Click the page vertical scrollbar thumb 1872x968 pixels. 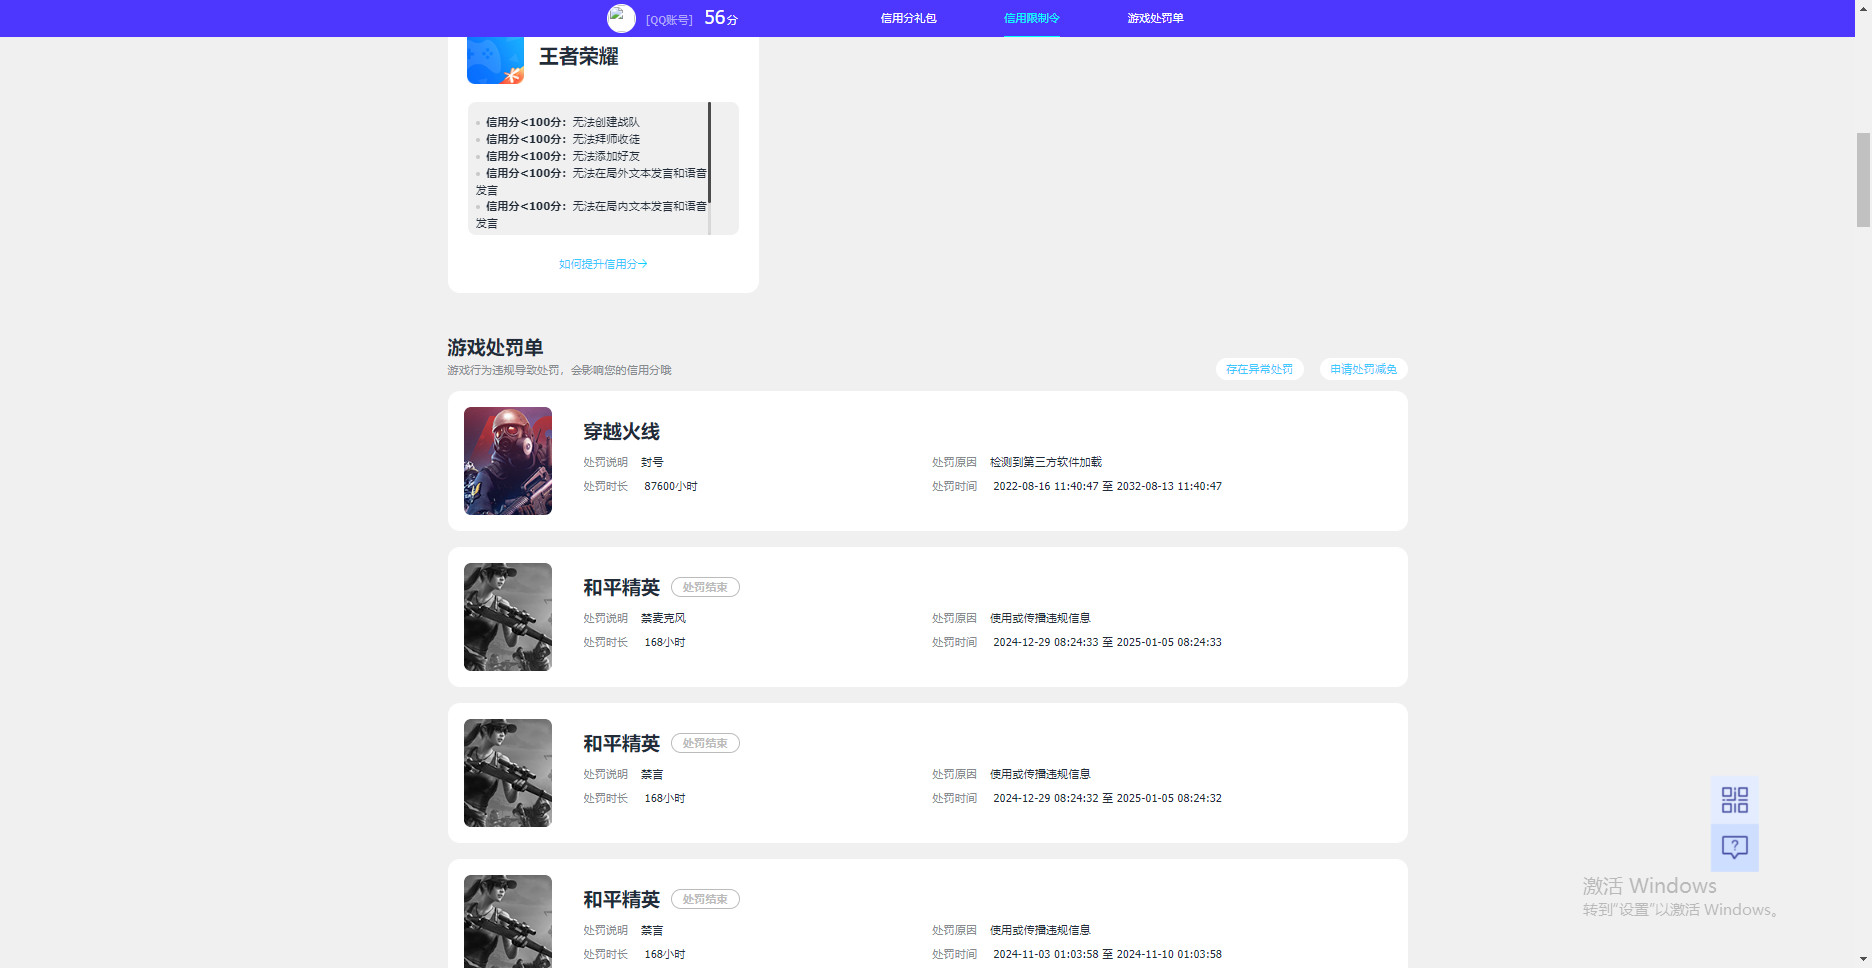tap(1863, 180)
